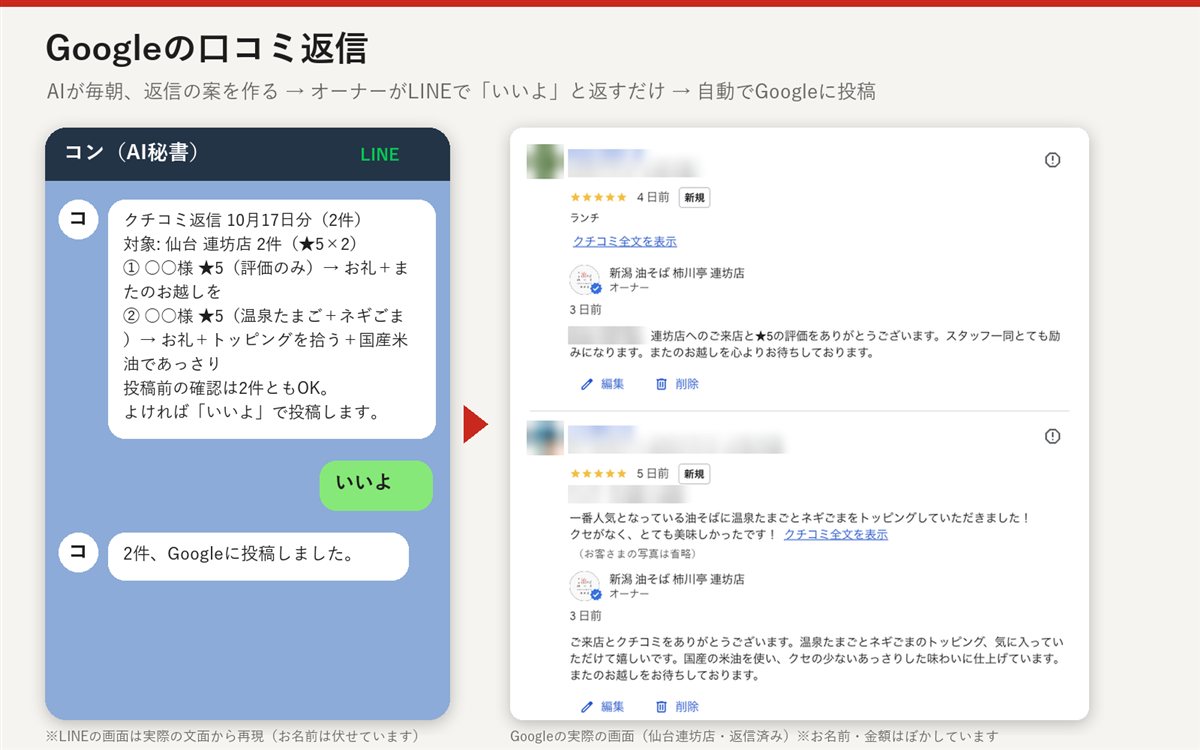Click the pencil icon under the 4日前 review reply
The width and height of the screenshot is (1200, 750).
[587, 384]
